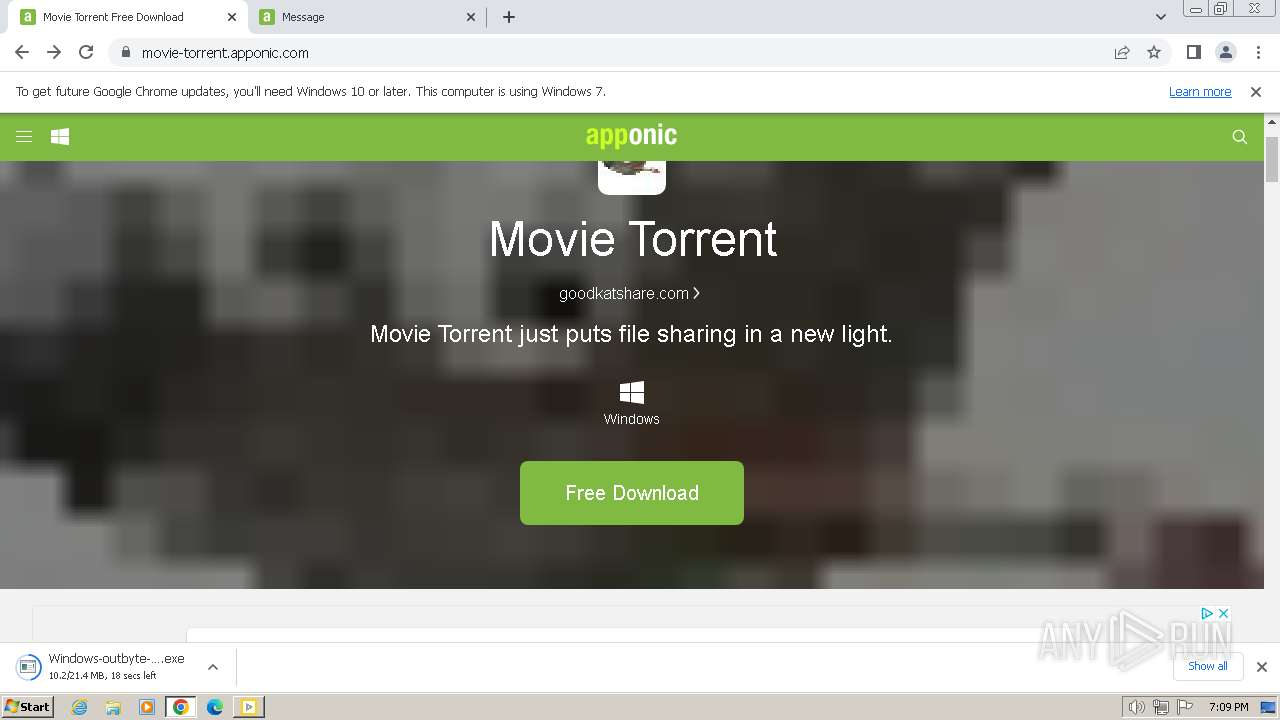Launch Internet Explorer from the taskbar
The width and height of the screenshot is (1280, 720).
pos(80,707)
